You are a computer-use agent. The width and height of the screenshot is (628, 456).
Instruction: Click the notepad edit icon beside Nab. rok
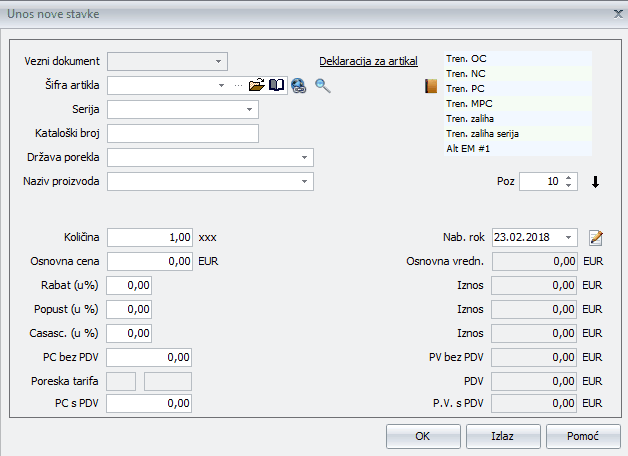tap(596, 237)
